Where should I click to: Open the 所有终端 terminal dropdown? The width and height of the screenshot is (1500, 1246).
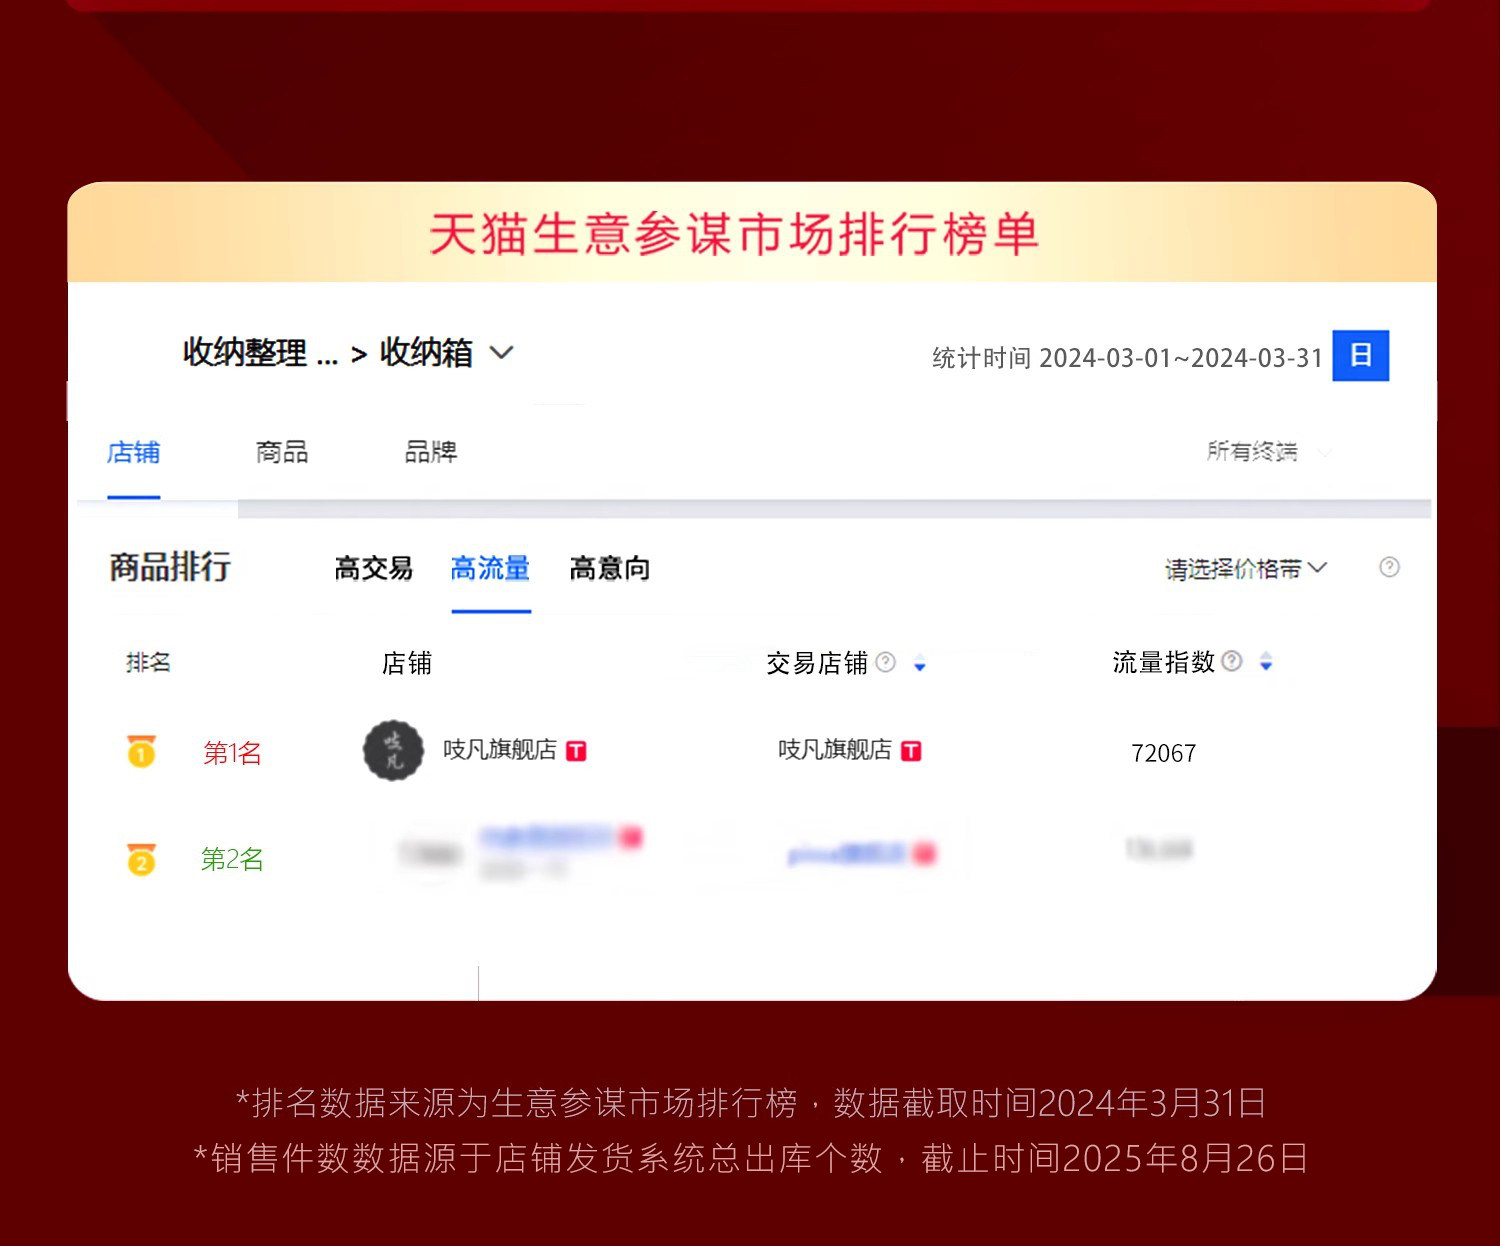tap(1268, 452)
